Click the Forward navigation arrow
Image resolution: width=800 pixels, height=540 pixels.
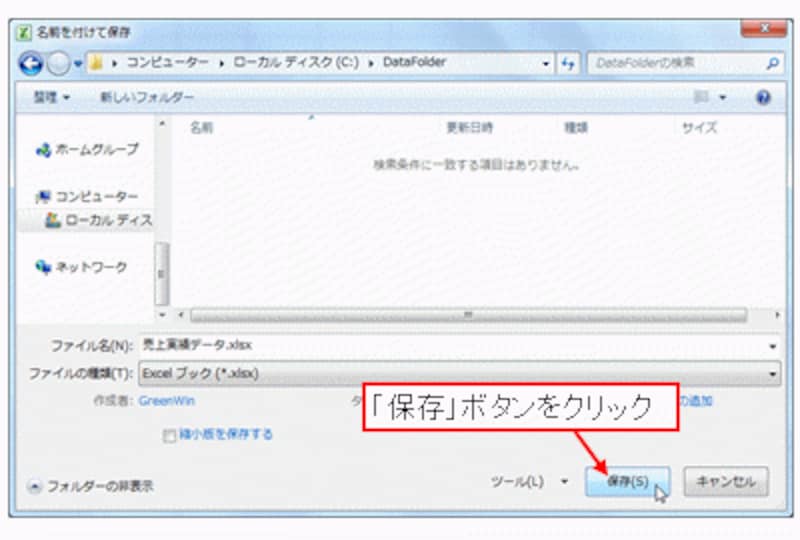[58, 64]
